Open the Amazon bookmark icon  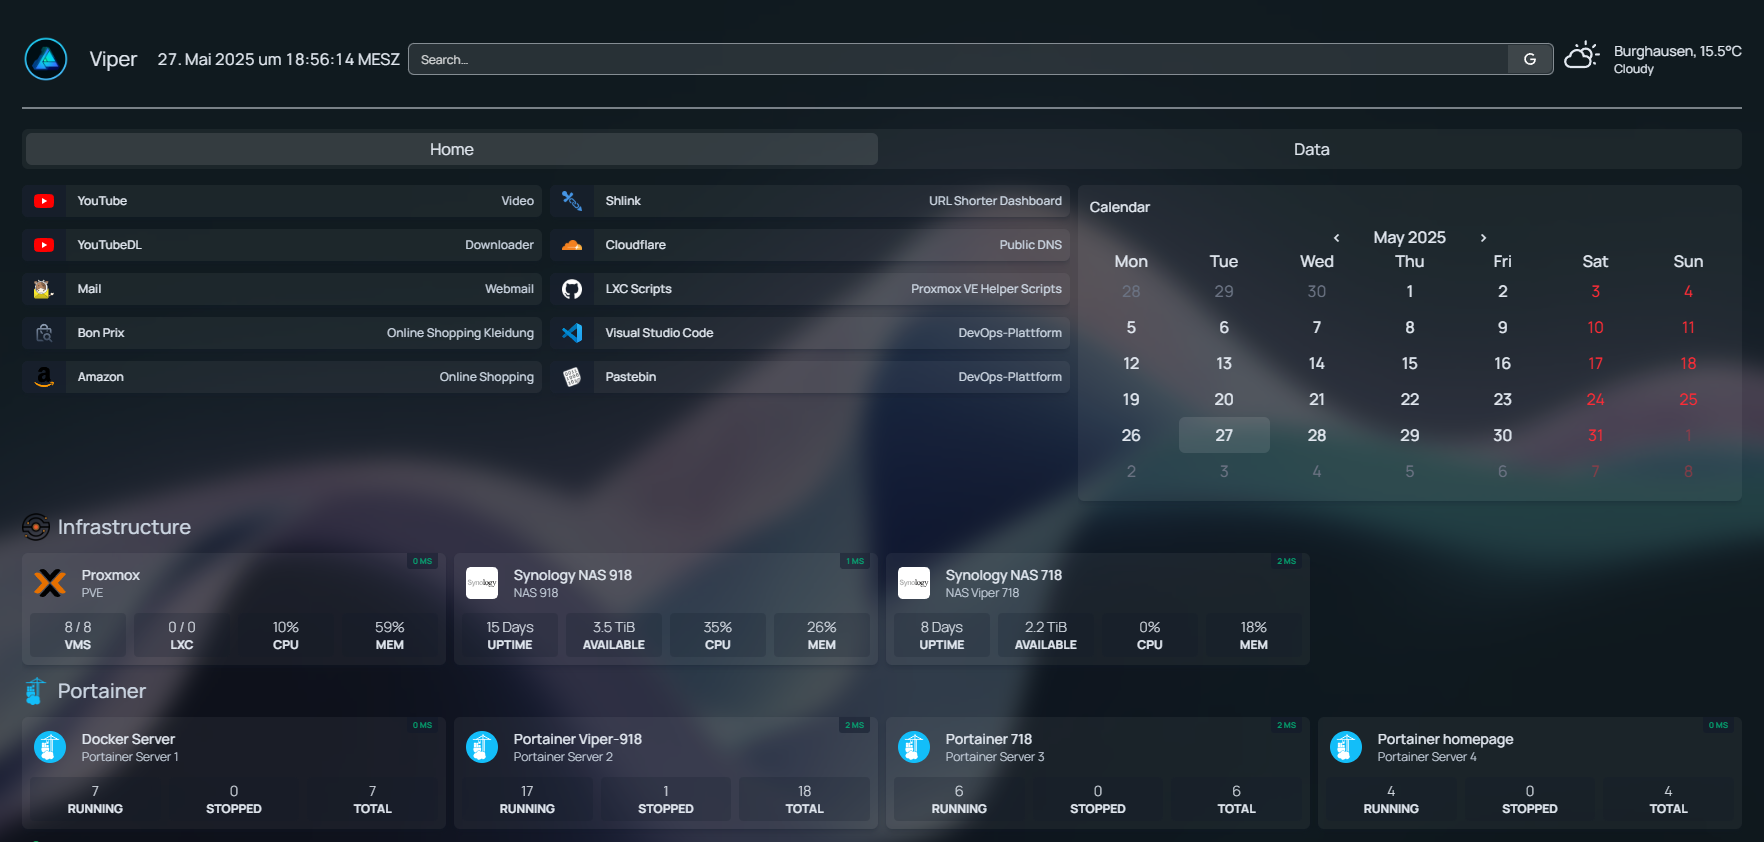44,377
